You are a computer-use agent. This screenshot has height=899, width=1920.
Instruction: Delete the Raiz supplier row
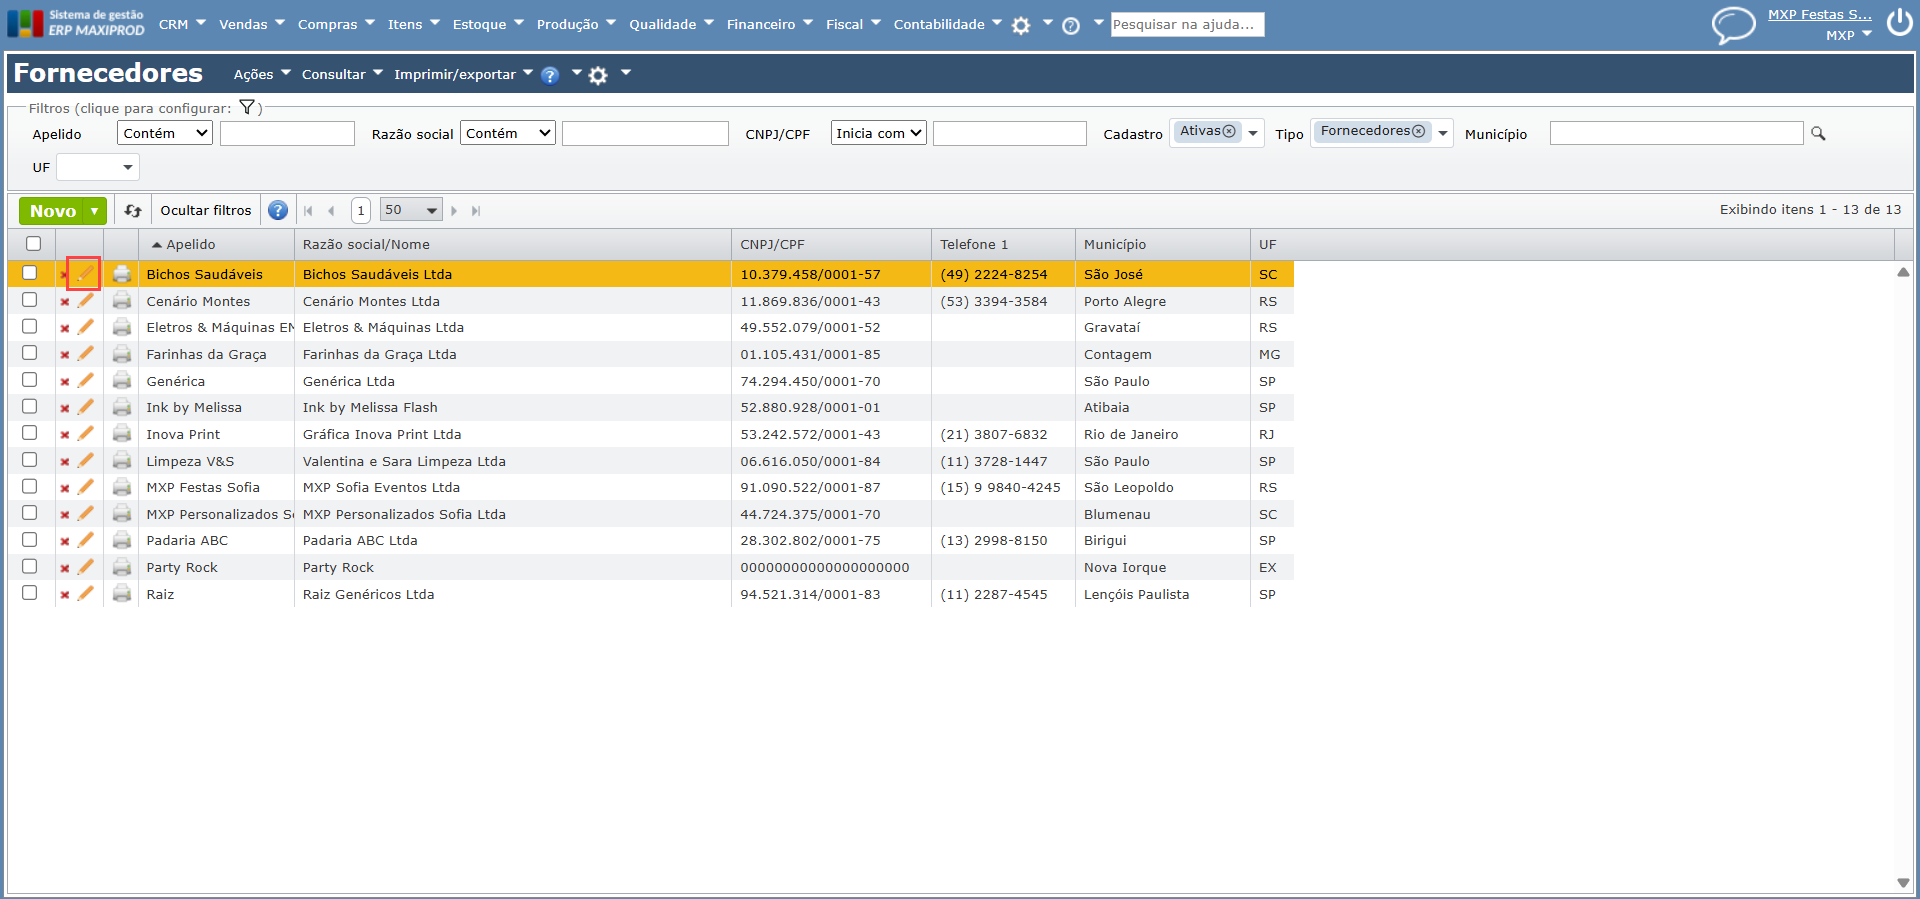pos(65,595)
